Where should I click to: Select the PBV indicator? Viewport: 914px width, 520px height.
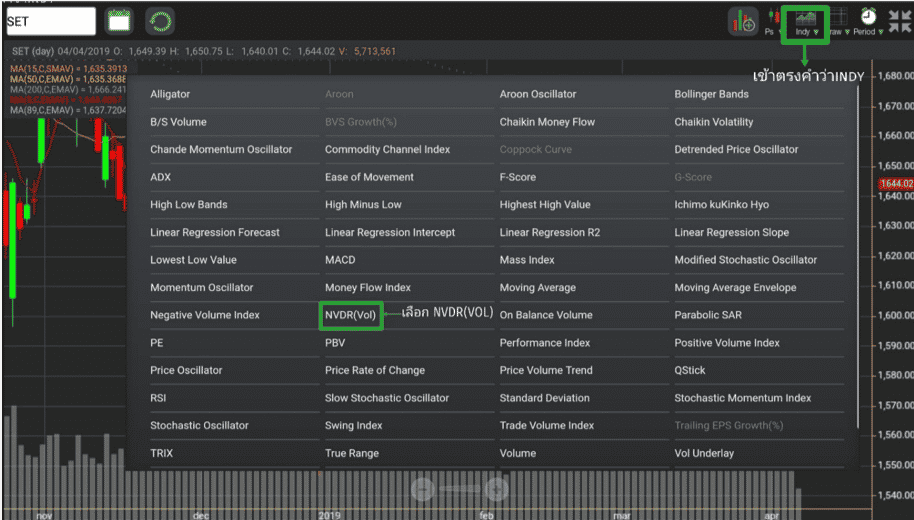(335, 343)
